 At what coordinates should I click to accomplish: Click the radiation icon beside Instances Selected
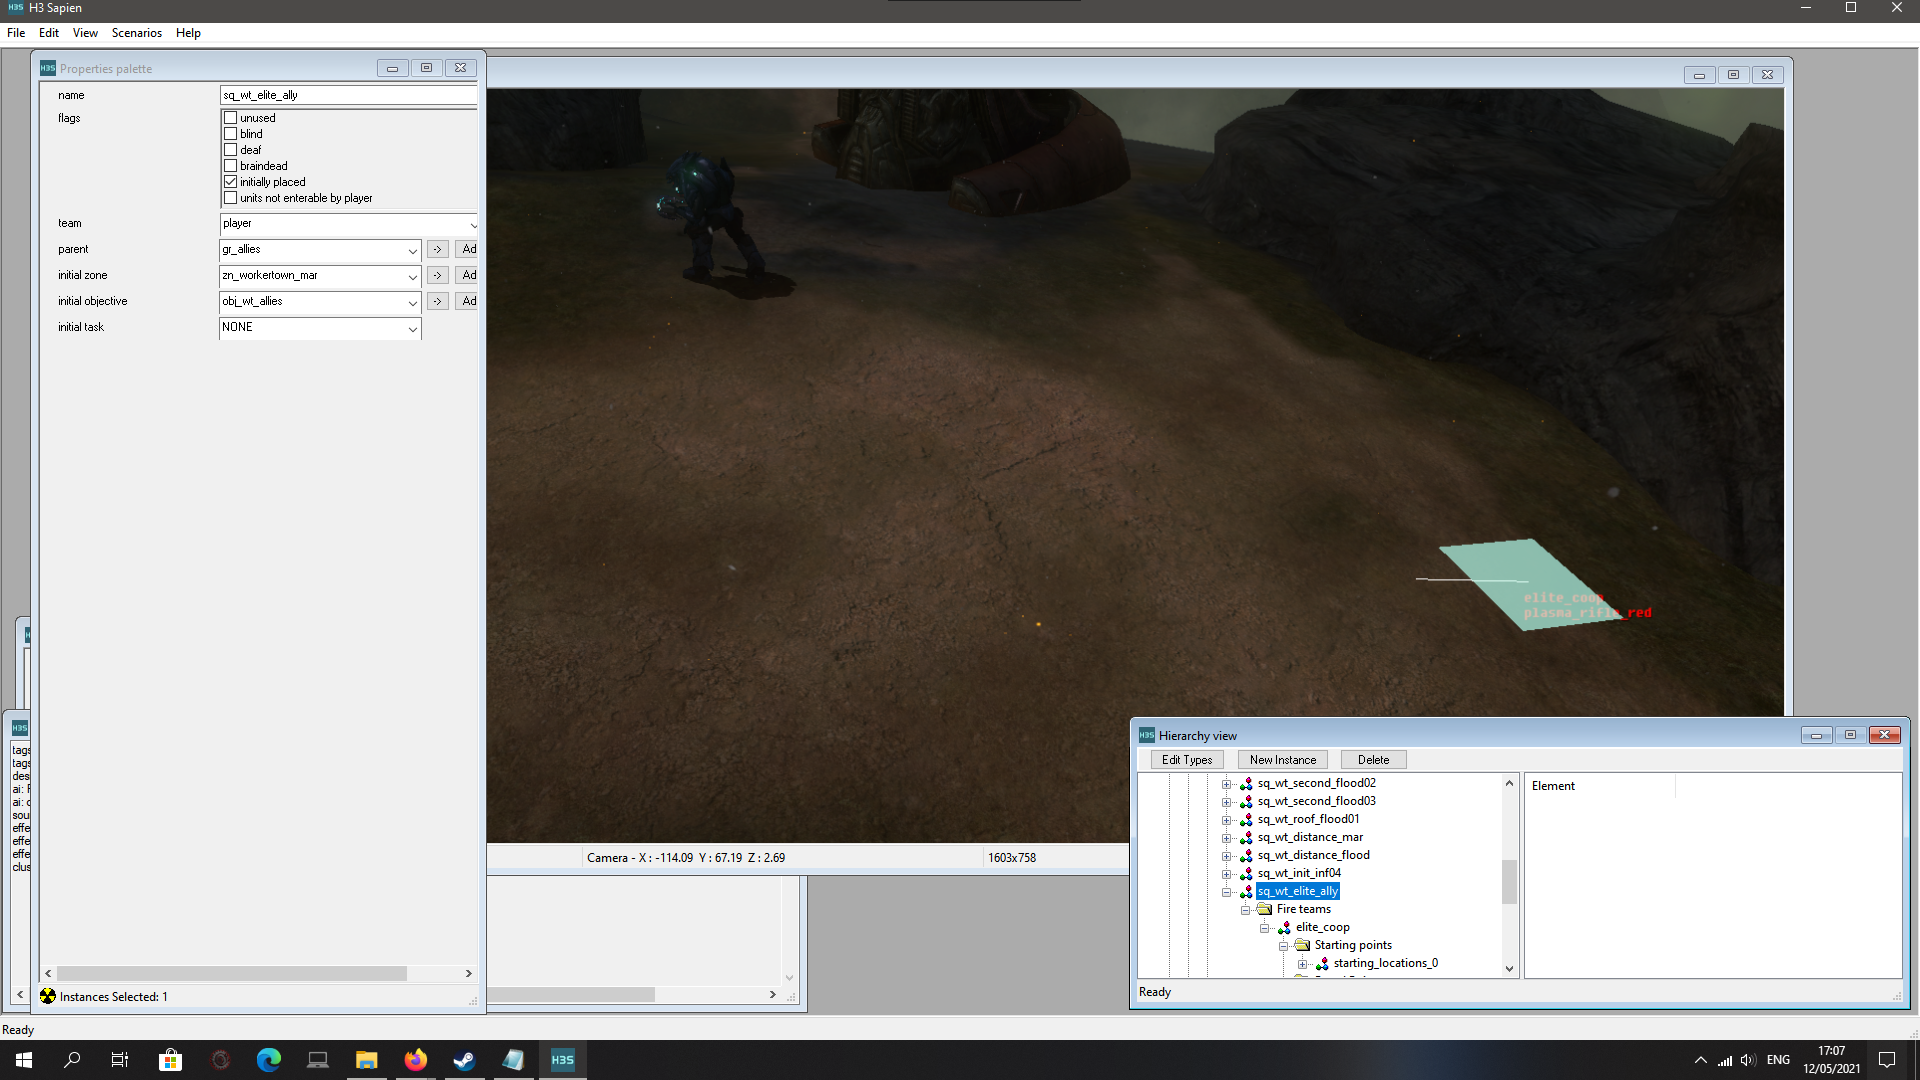click(48, 997)
